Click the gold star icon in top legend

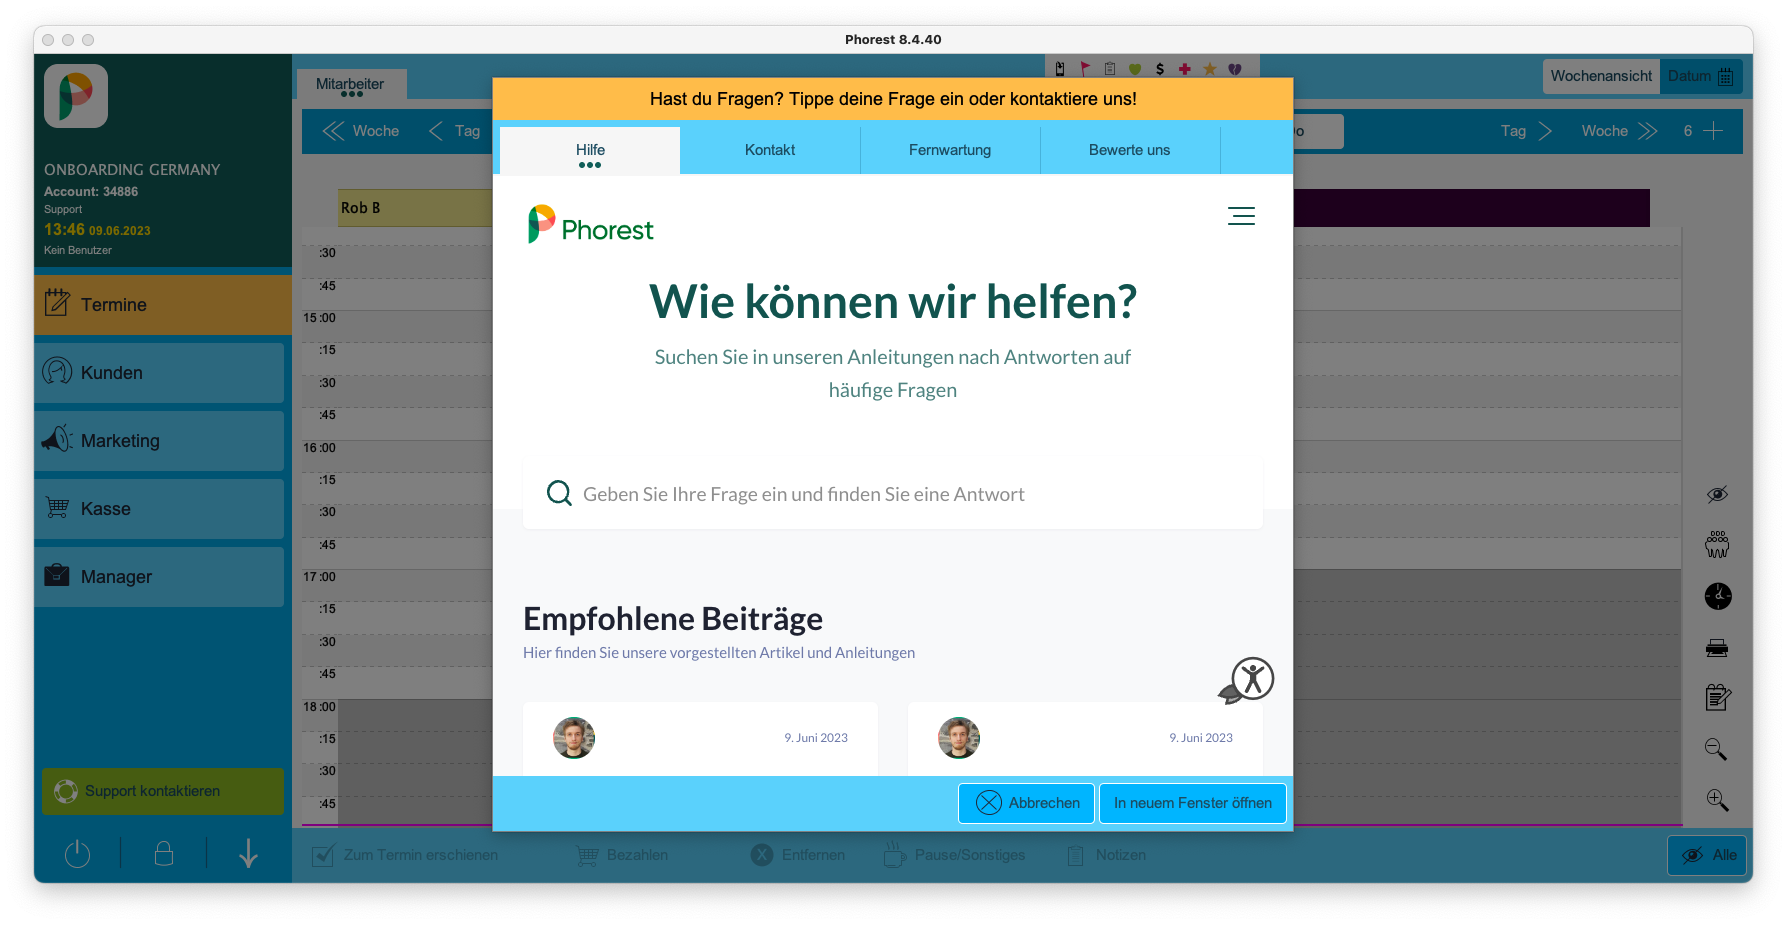(1210, 69)
